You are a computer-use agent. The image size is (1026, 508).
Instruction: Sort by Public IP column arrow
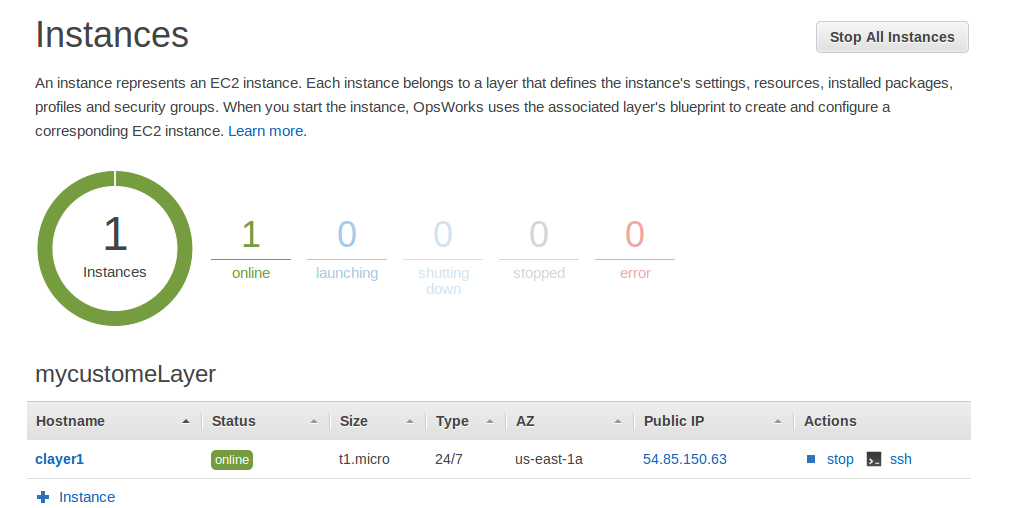778,422
